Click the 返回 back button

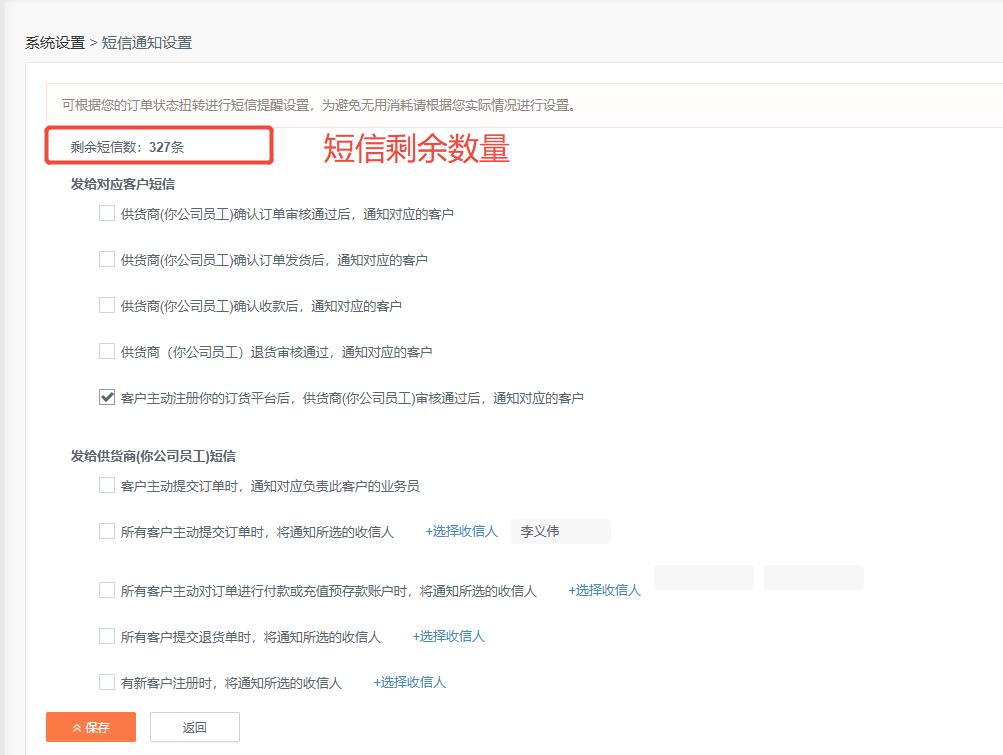[194, 727]
